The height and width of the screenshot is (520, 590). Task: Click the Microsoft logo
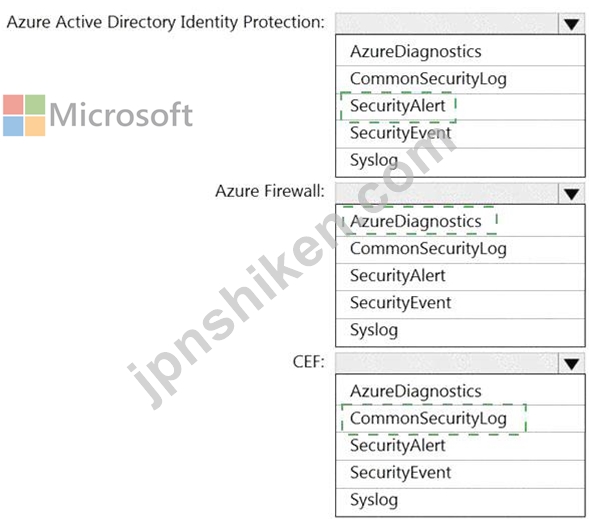coord(98,115)
